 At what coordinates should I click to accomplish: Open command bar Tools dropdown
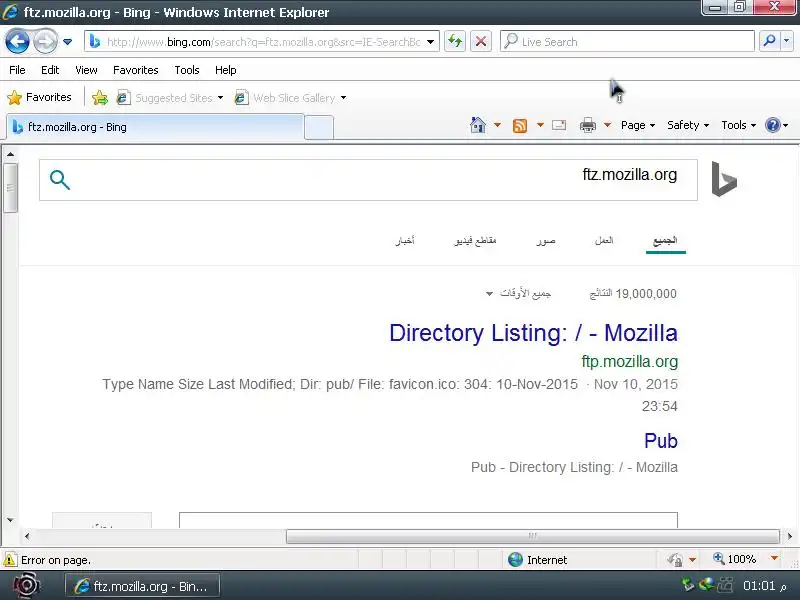tap(738, 125)
